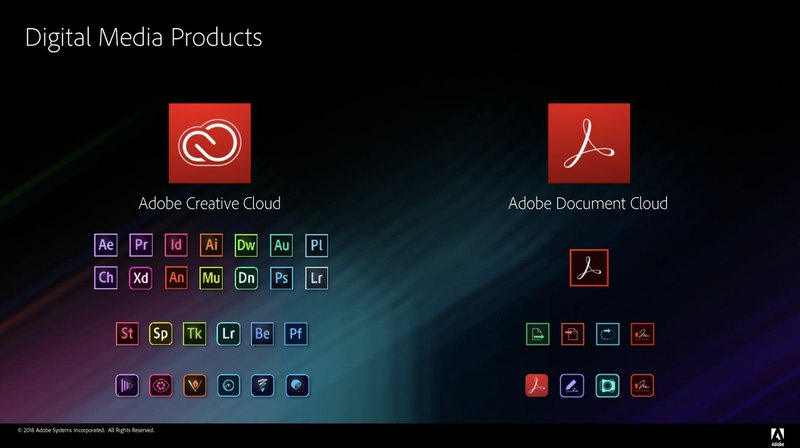Select the Premiere Pro (Pr) icon
This screenshot has width=800, height=448.
coord(141,245)
